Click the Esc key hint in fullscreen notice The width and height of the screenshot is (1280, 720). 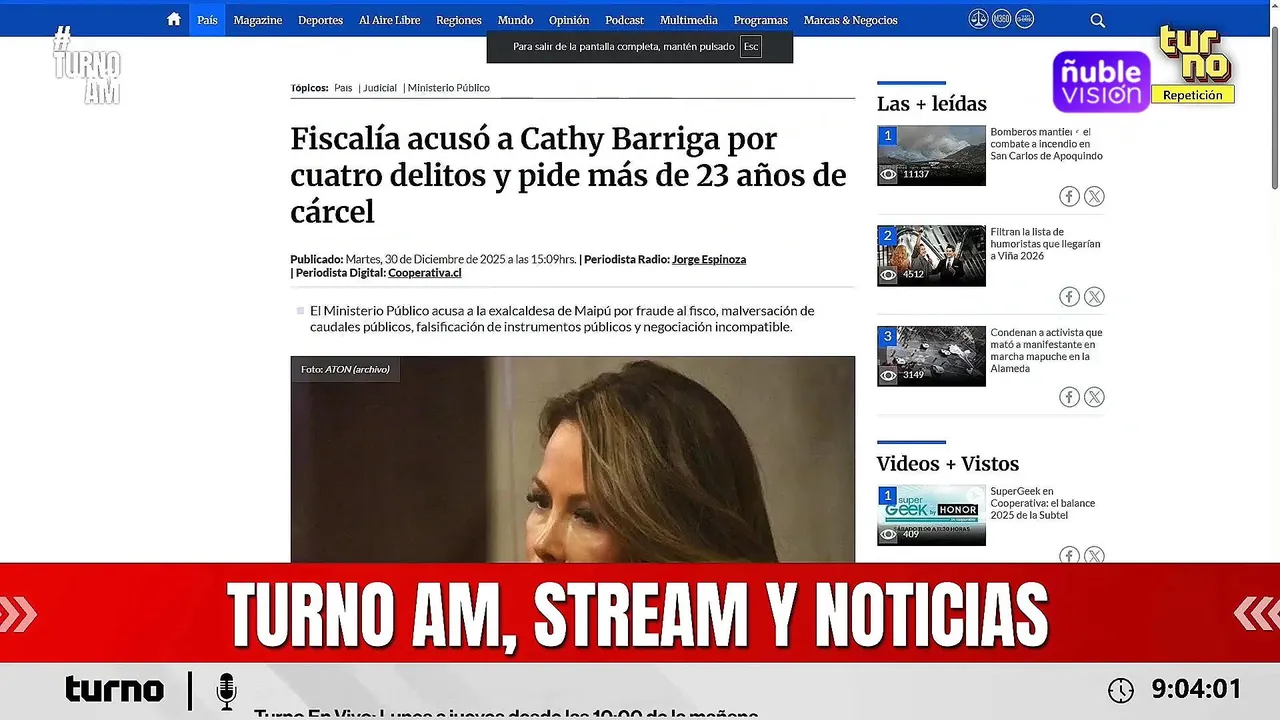click(x=751, y=47)
